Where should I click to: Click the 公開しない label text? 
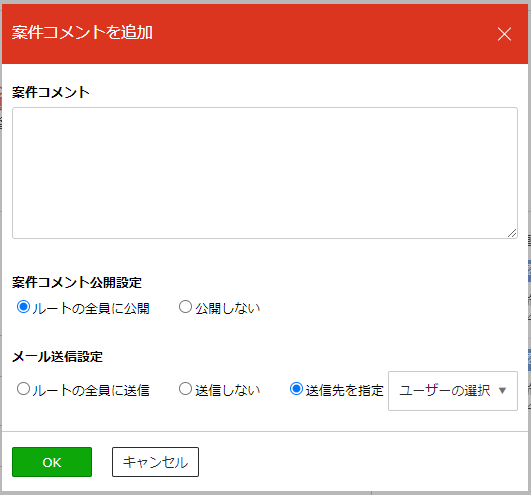[x=228, y=308]
